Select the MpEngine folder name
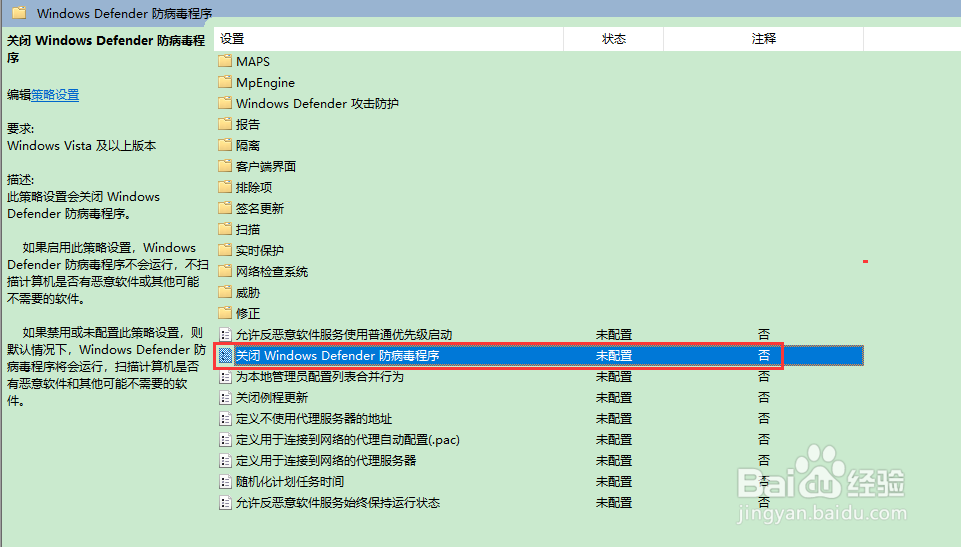Viewport: 961px width, 547px height. [265, 82]
